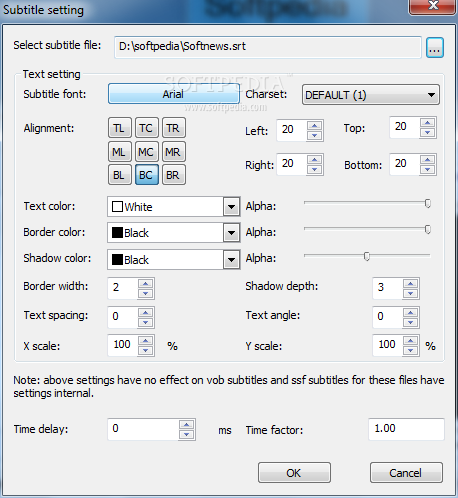Click the browse button for subtitle file

tap(435, 48)
